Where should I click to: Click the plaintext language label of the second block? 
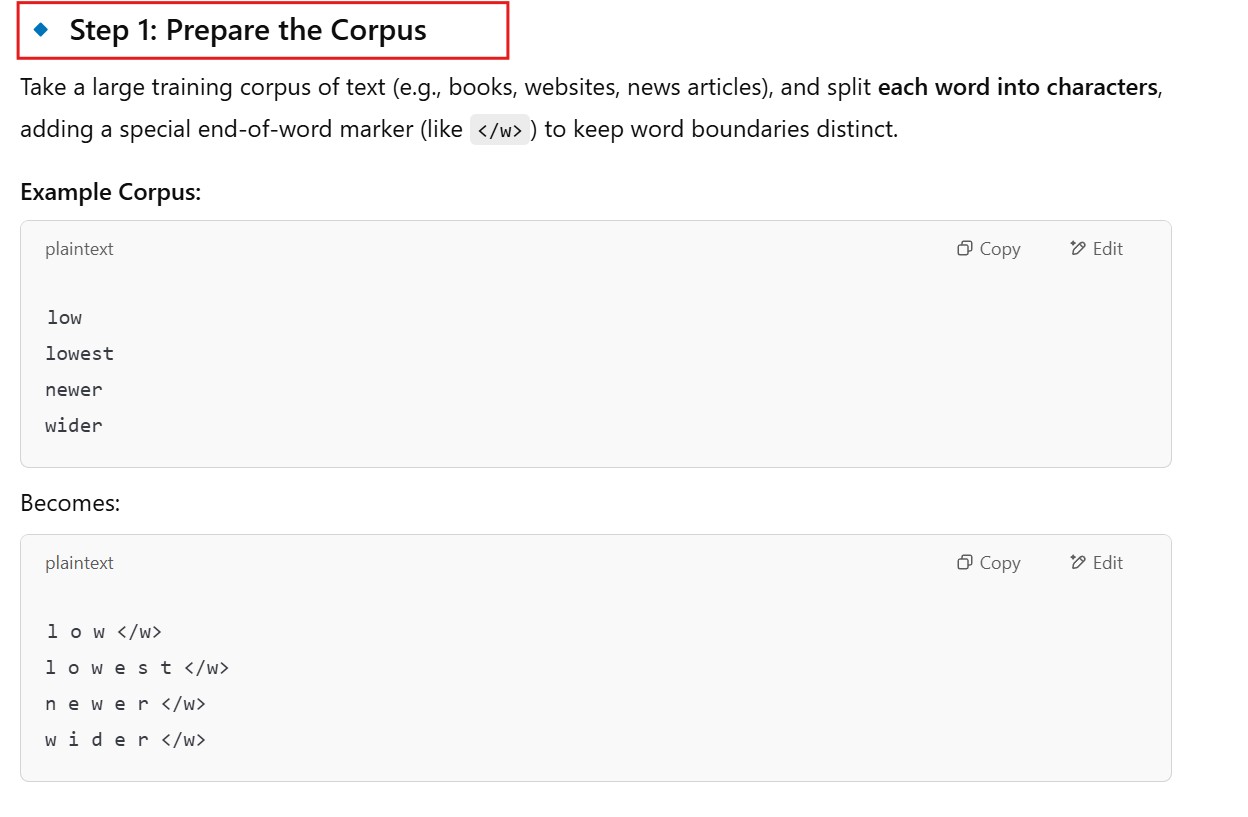click(79, 563)
